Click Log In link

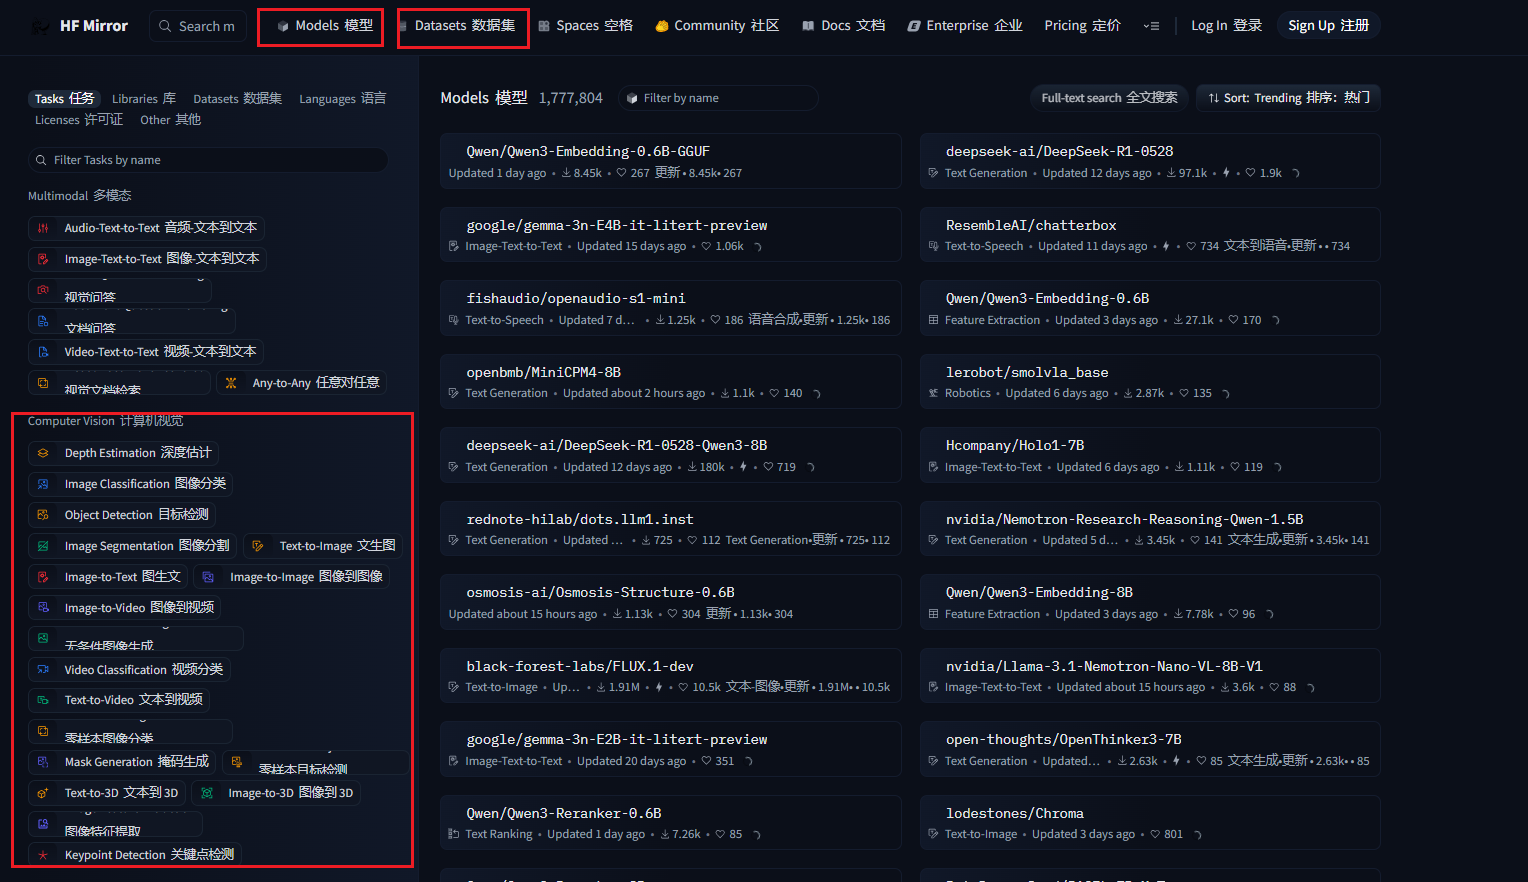click(x=1227, y=26)
